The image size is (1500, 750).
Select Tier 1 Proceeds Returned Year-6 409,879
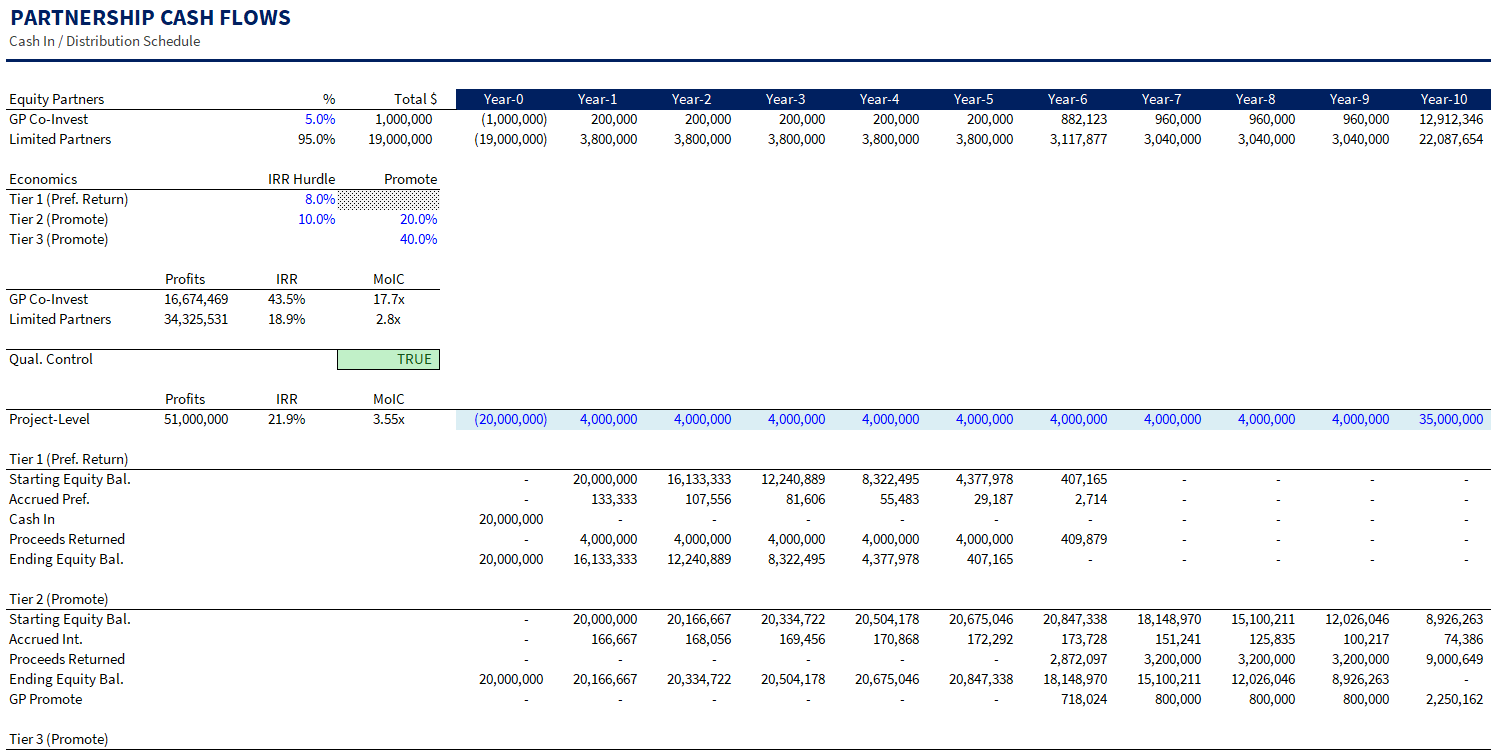pos(1082,539)
